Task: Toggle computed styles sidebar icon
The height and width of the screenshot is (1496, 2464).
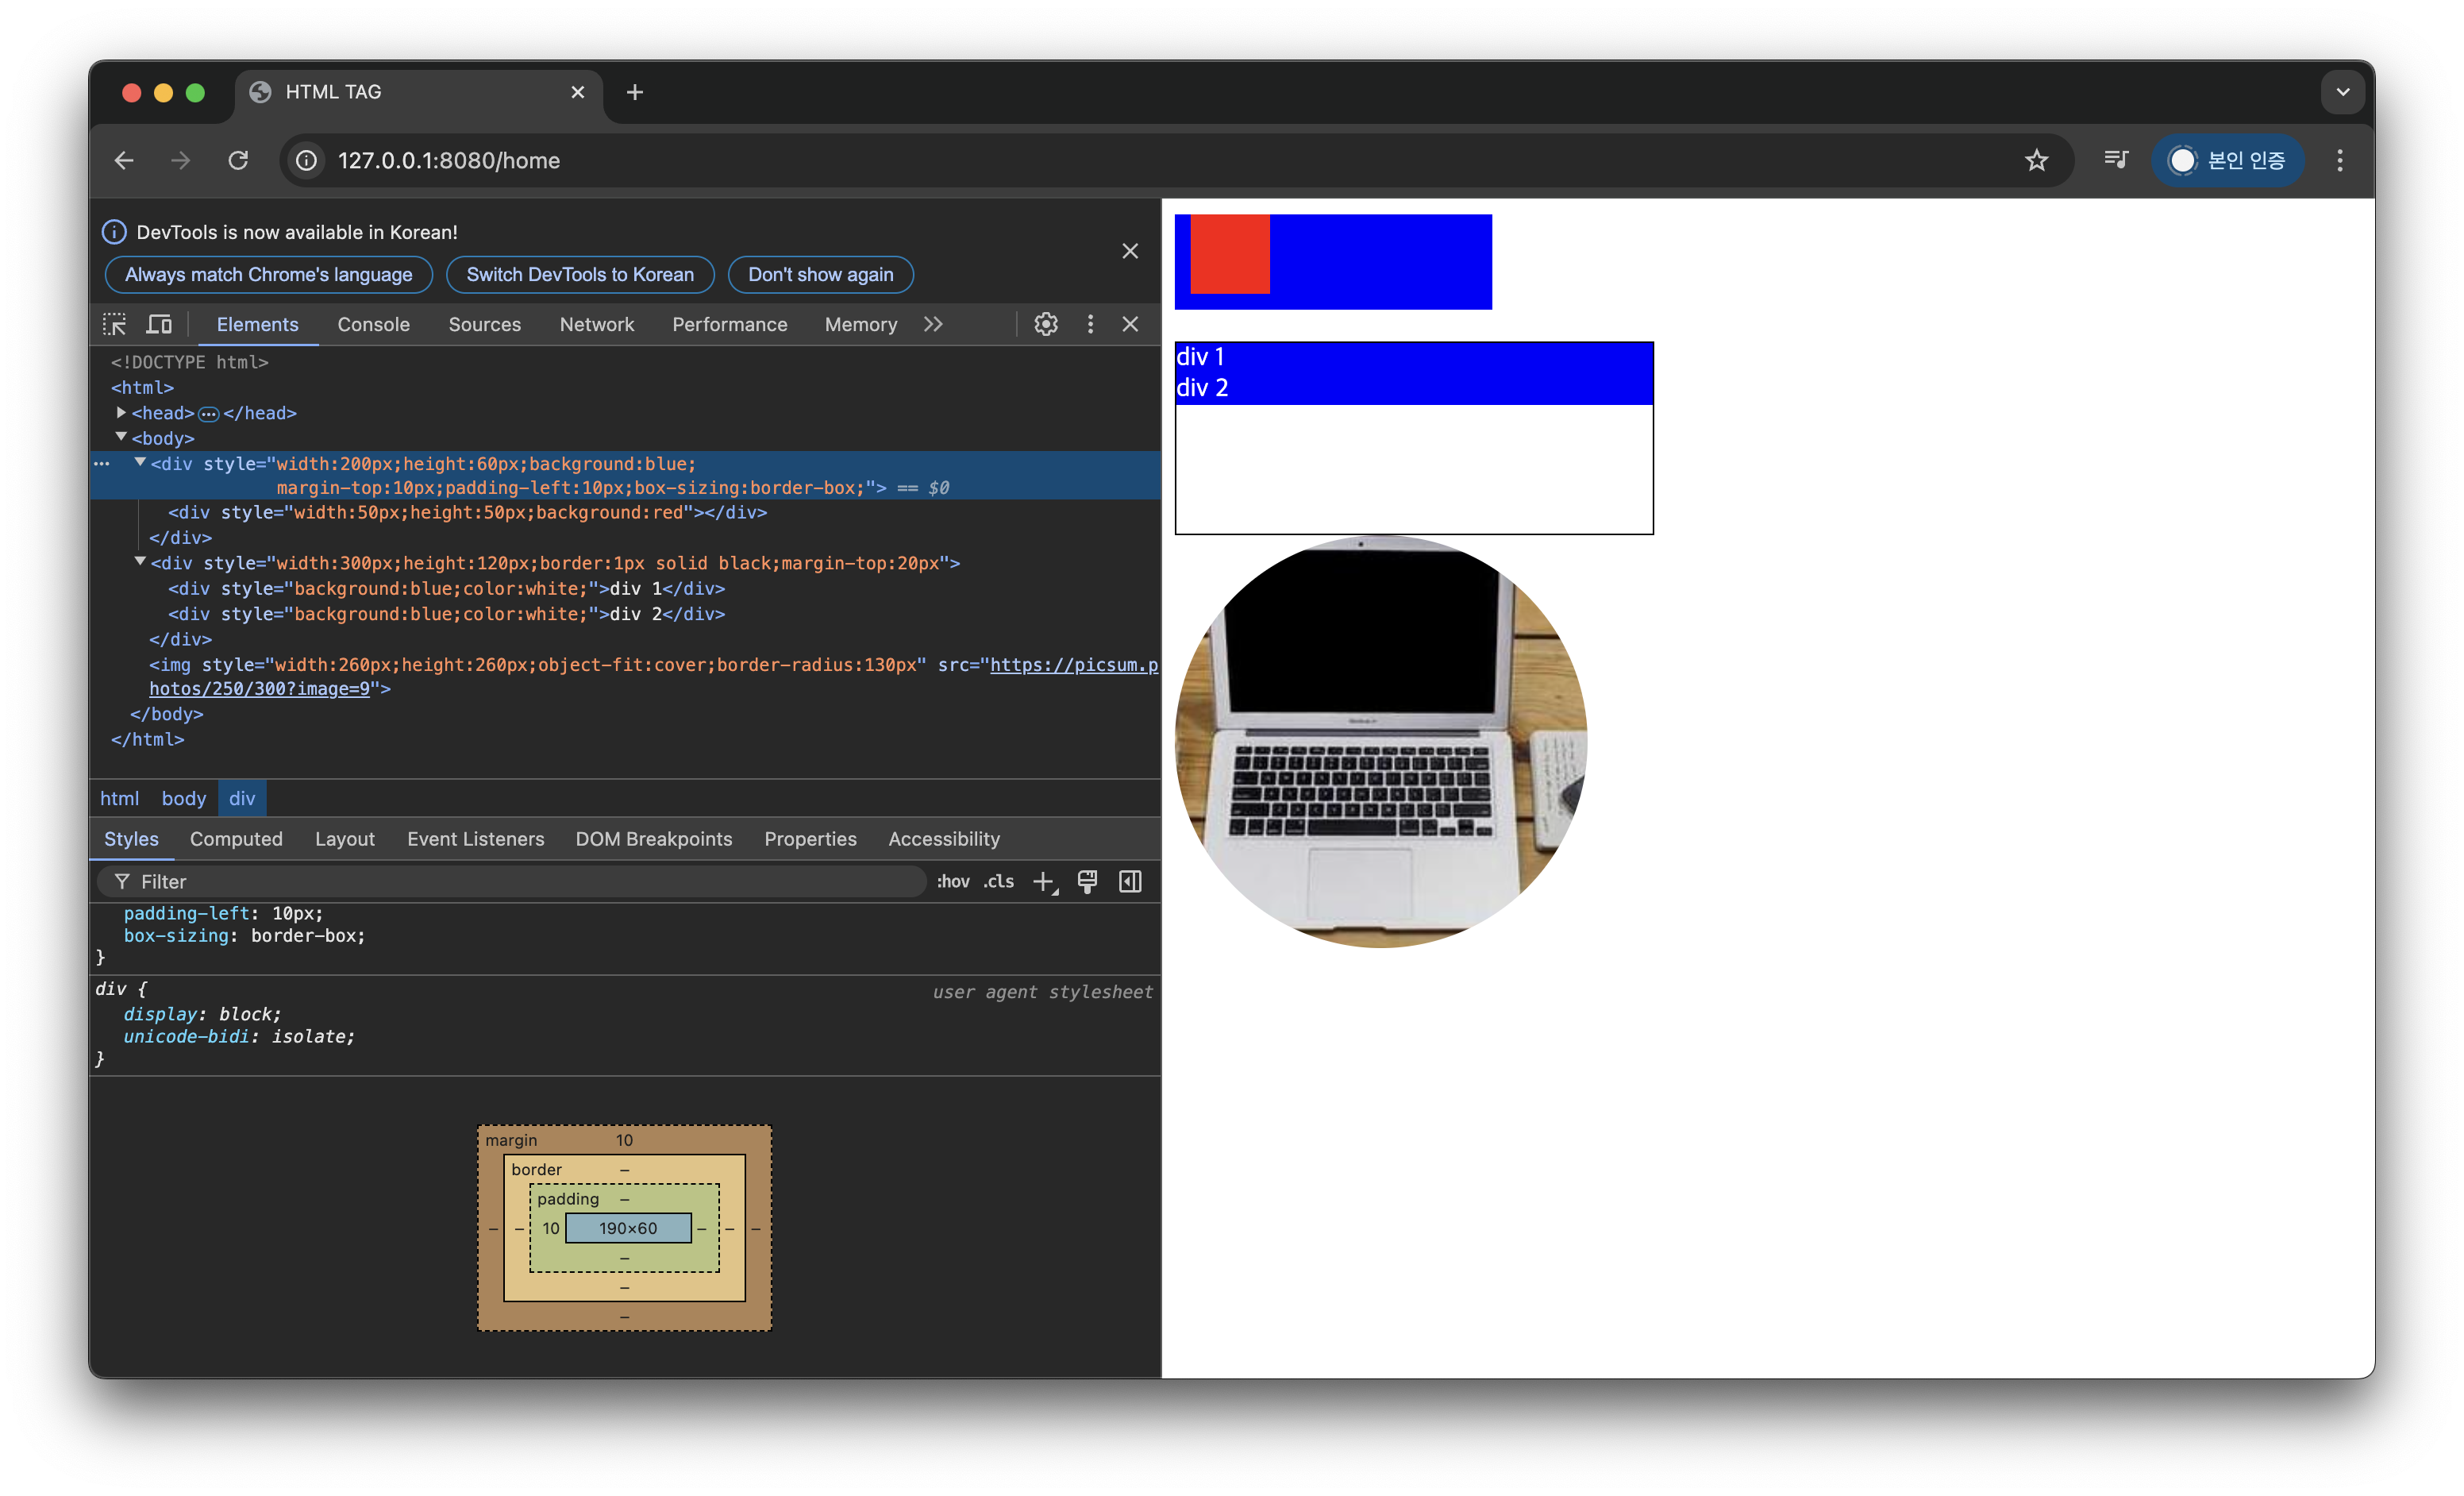Action: 1130,881
